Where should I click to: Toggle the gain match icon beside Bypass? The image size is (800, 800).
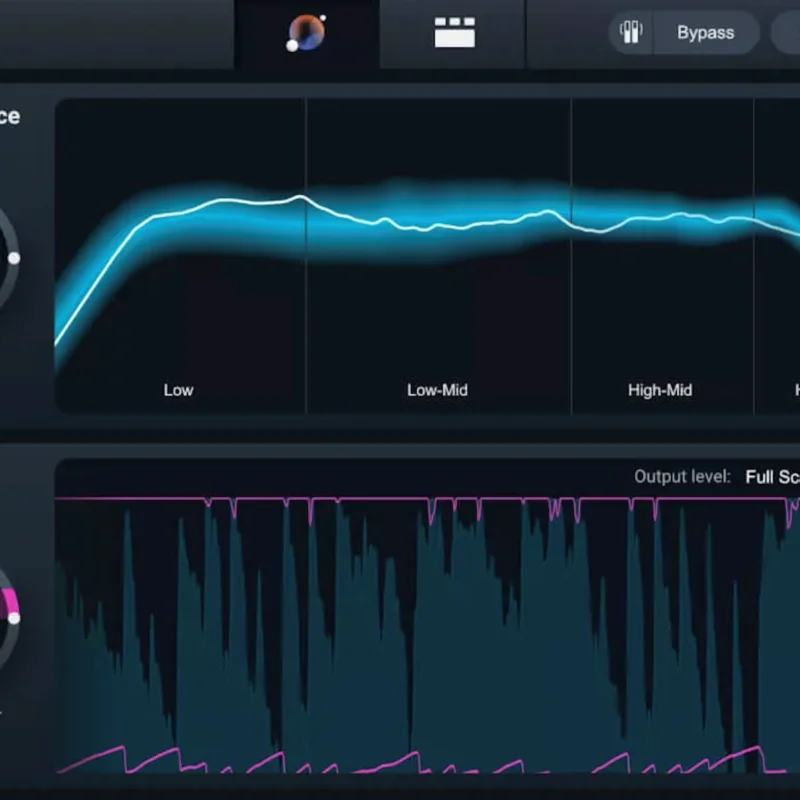[x=631, y=33]
